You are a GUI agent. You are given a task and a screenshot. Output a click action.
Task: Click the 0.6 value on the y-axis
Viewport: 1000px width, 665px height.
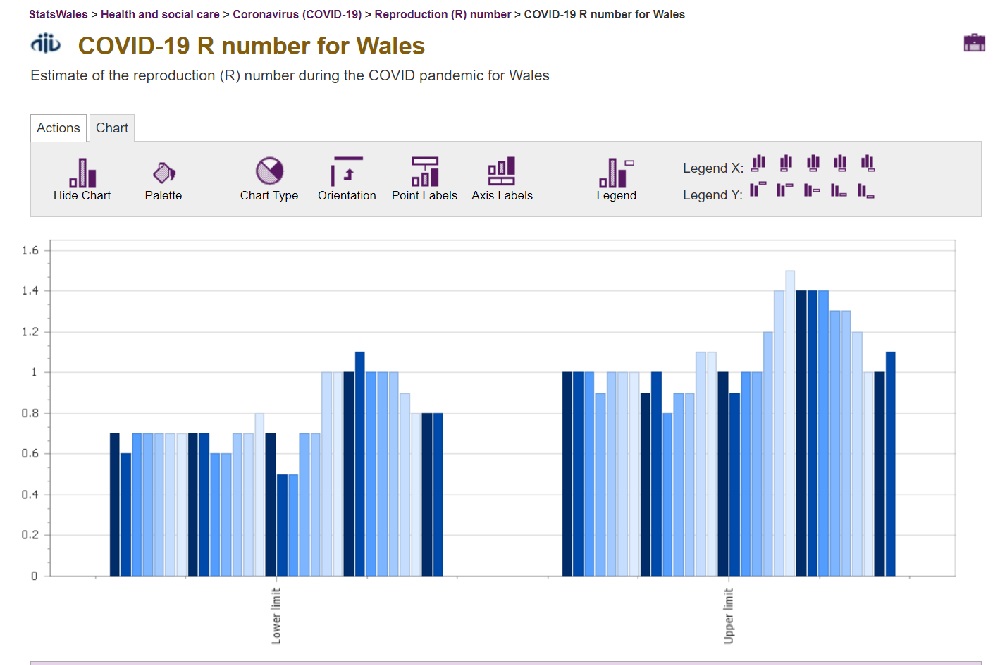coord(30,453)
